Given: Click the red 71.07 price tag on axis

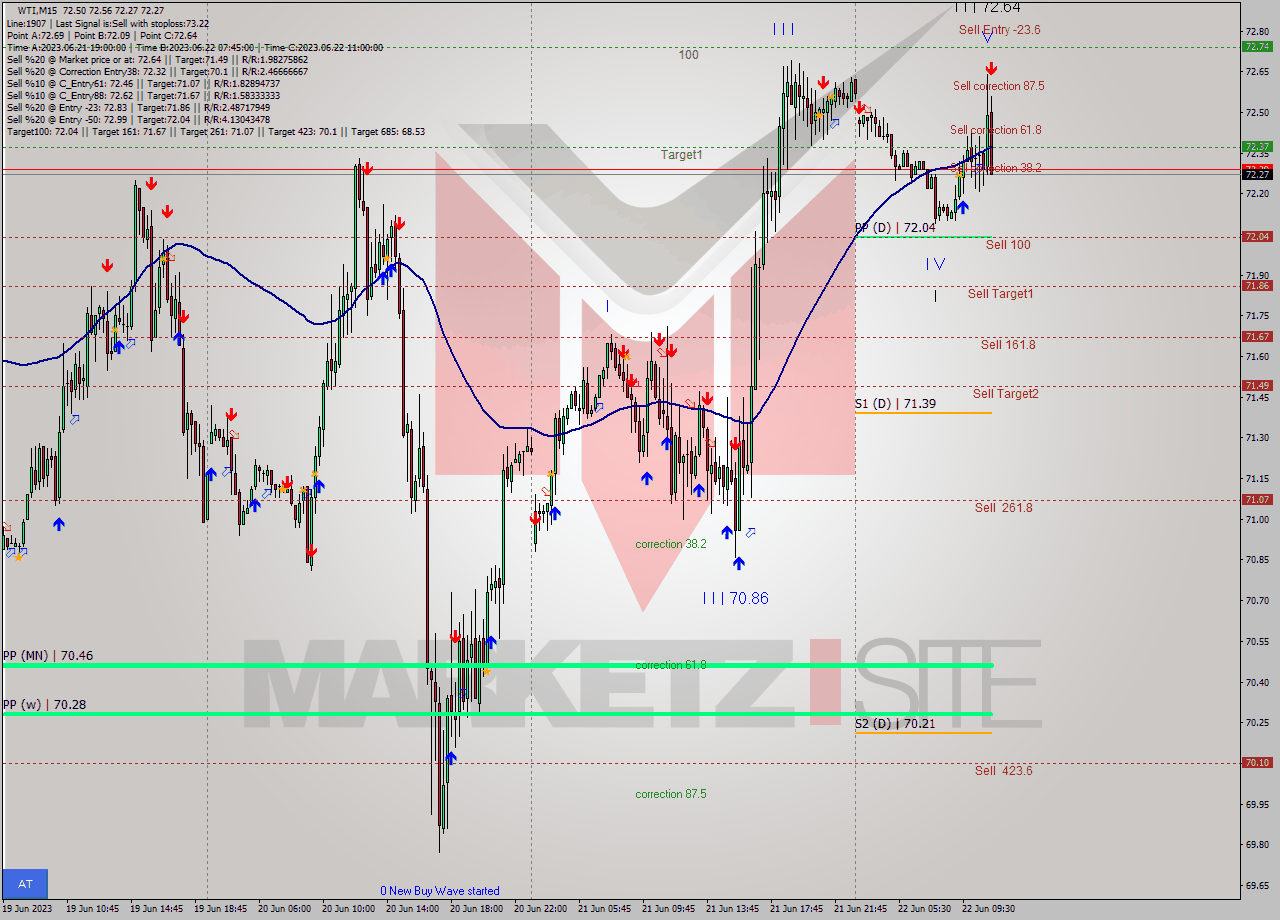Looking at the screenshot, I should [x=1257, y=500].
